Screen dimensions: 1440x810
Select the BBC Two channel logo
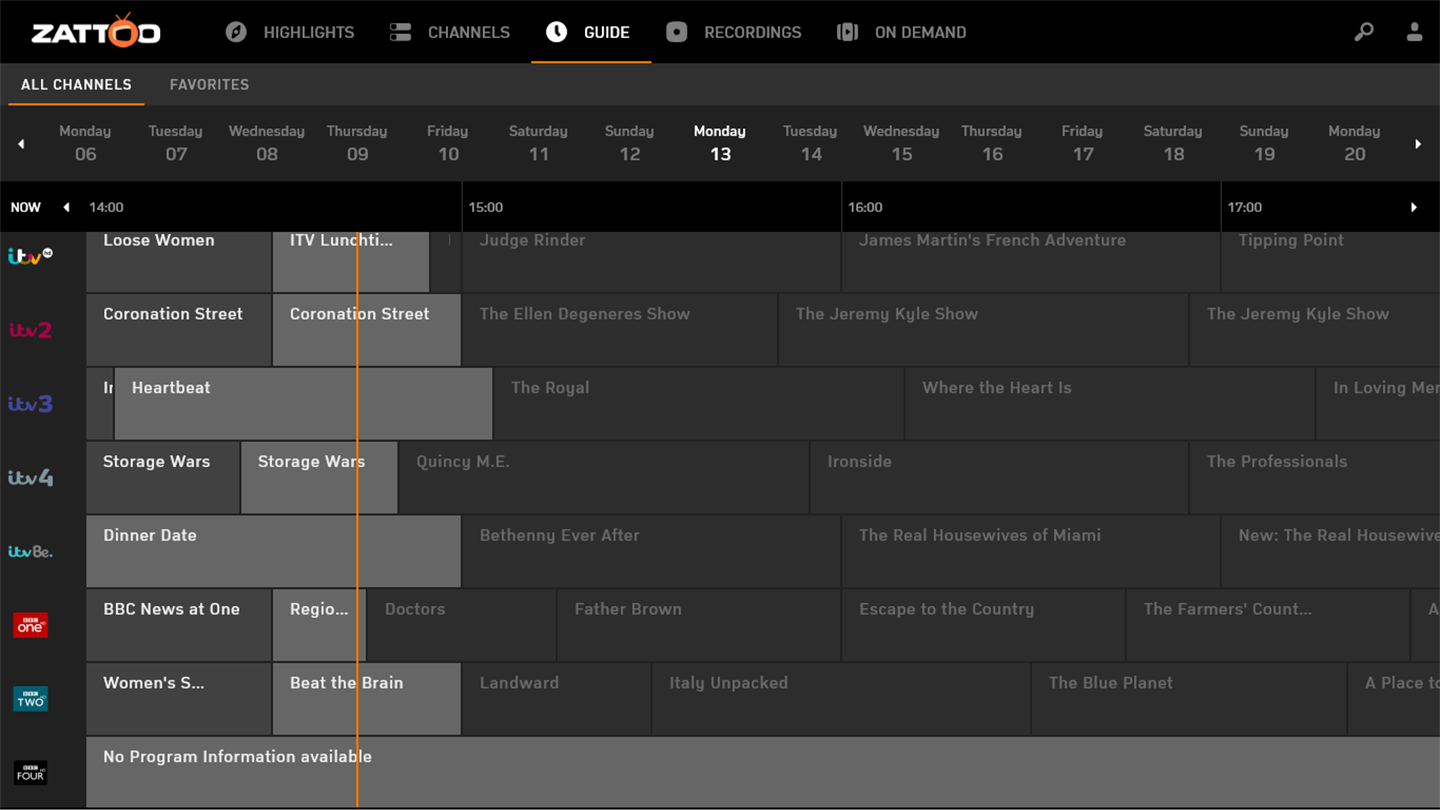click(30, 699)
